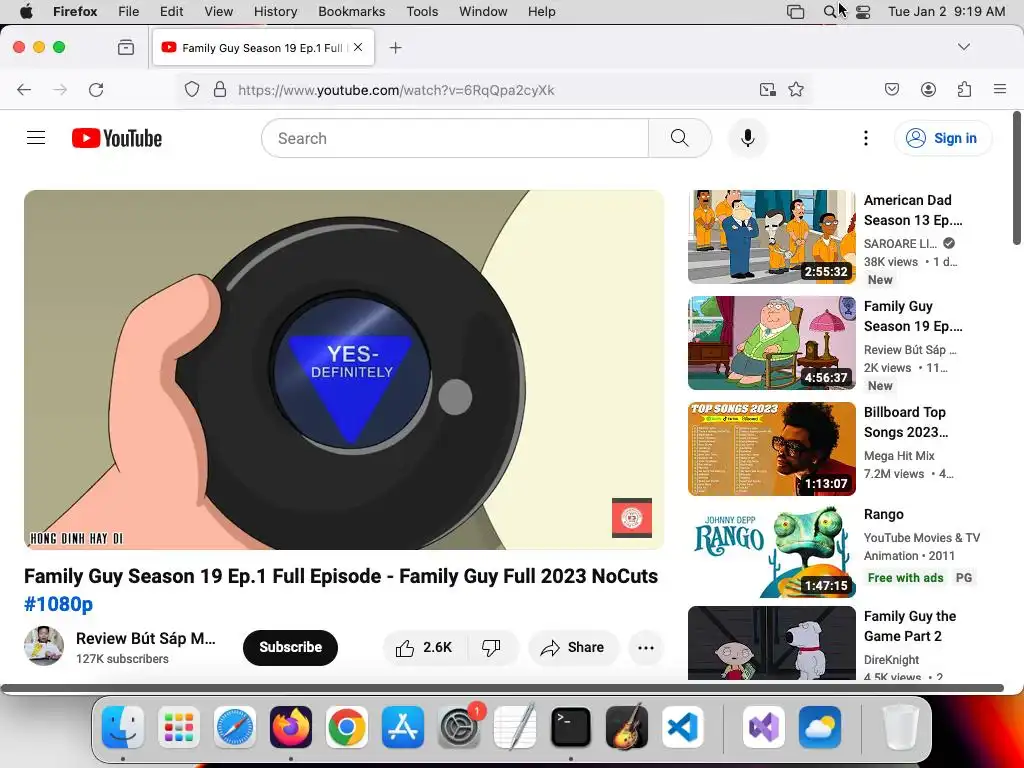Open Billboard Top Songs 2023 thumbnail
Image resolution: width=1024 pixels, height=768 pixels.
tap(772, 449)
